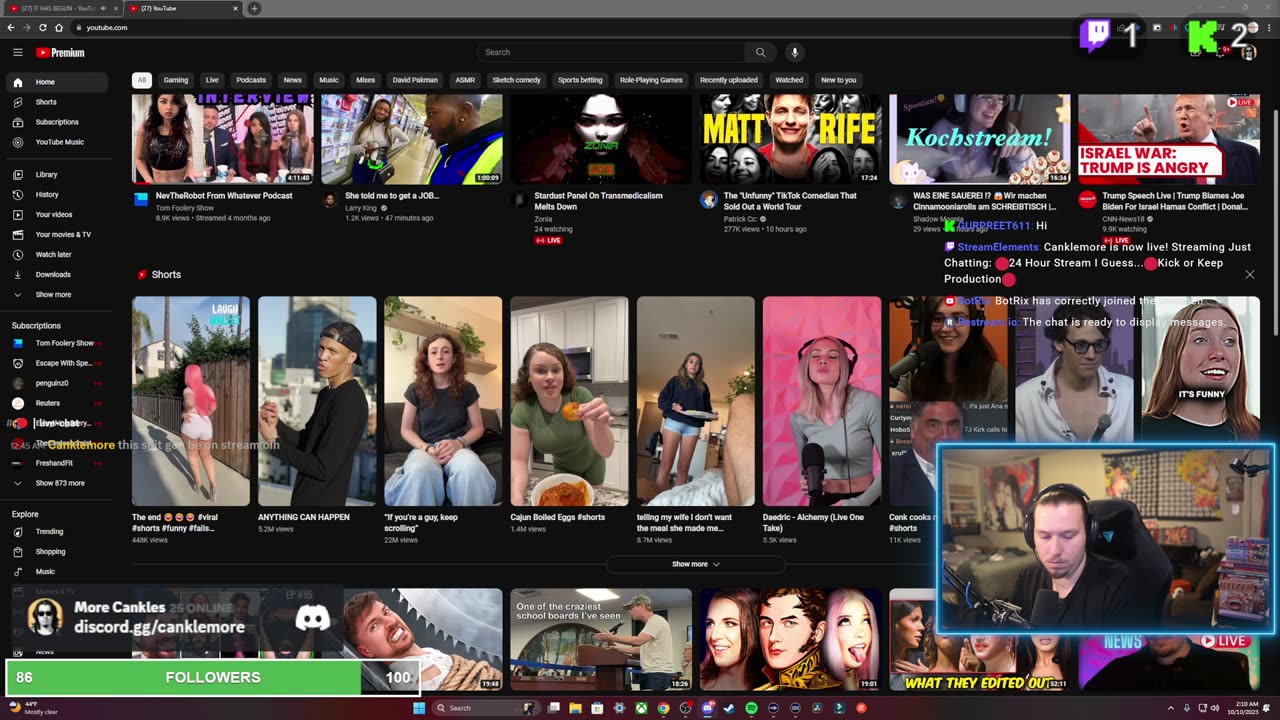
Task: Open Steam from the taskbar
Action: 729,708
